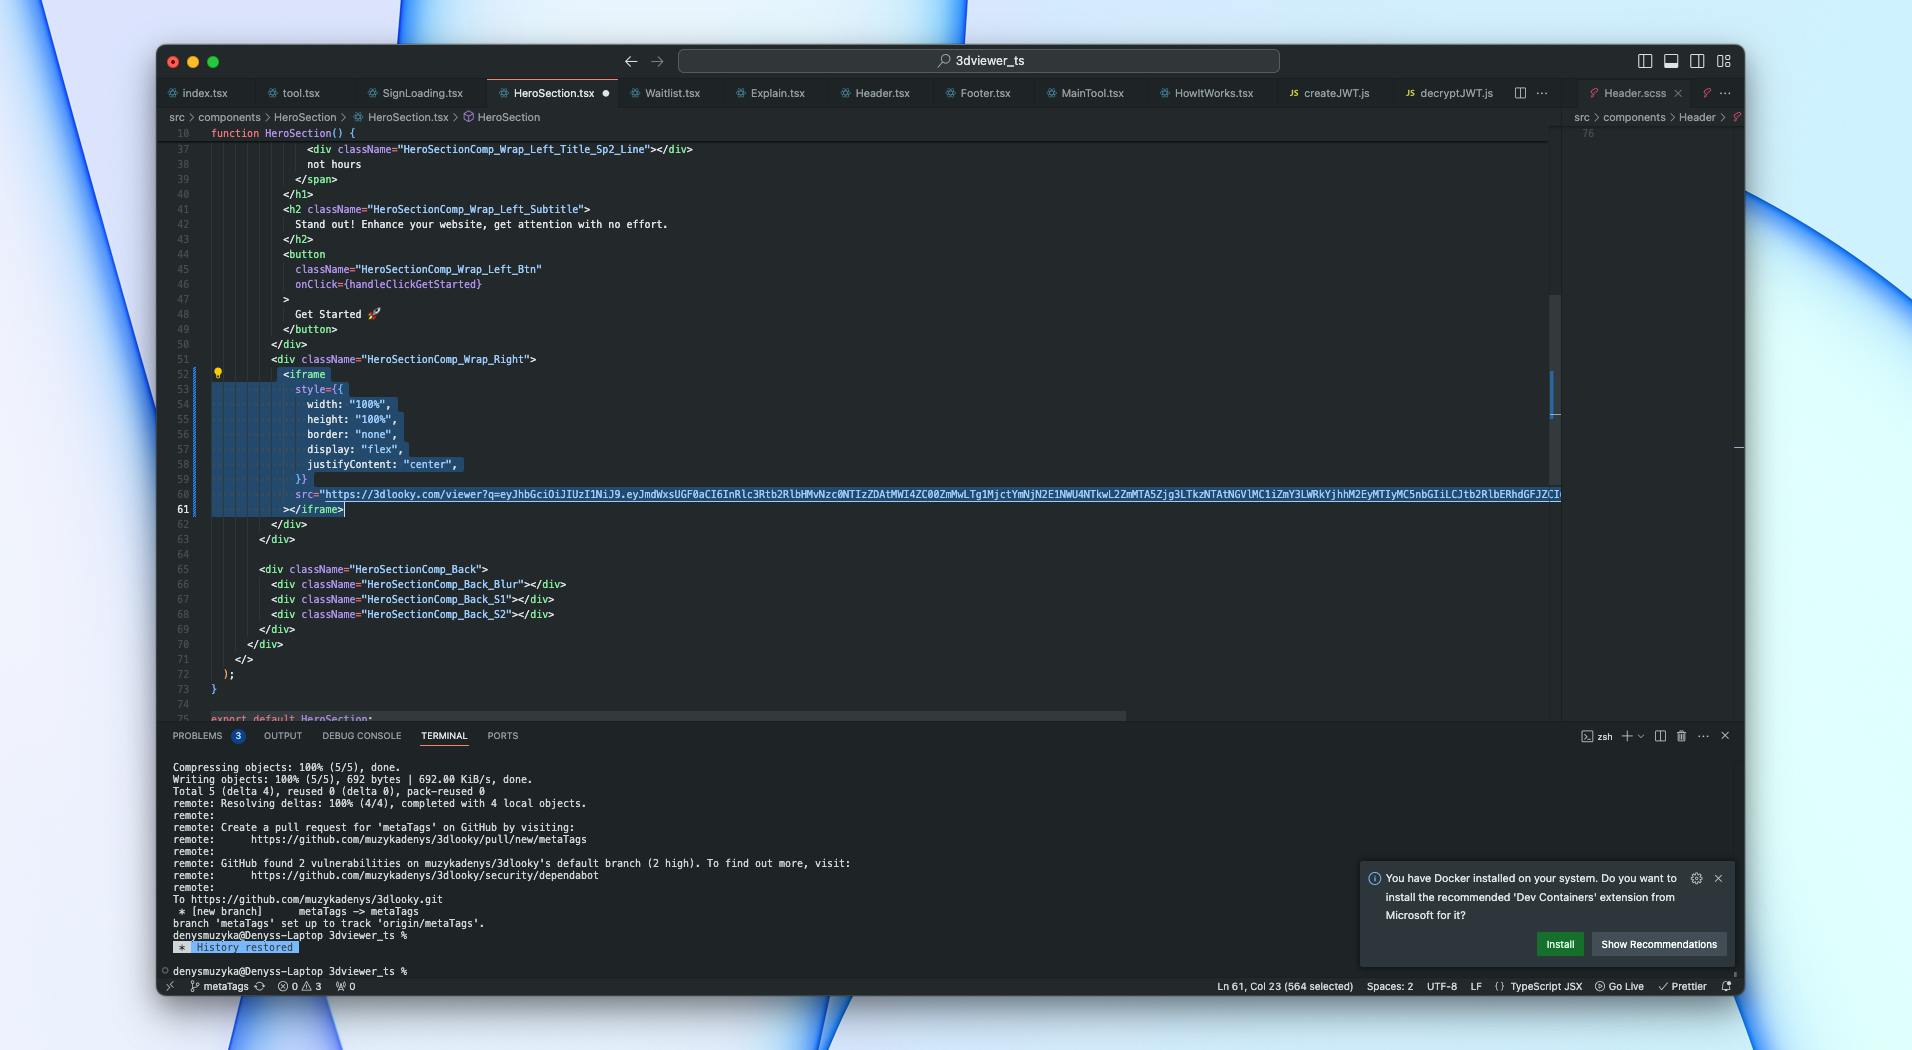This screenshot has height=1050, width=1912.
Task: Change file encoding UTF-8
Action: pos(1442,986)
